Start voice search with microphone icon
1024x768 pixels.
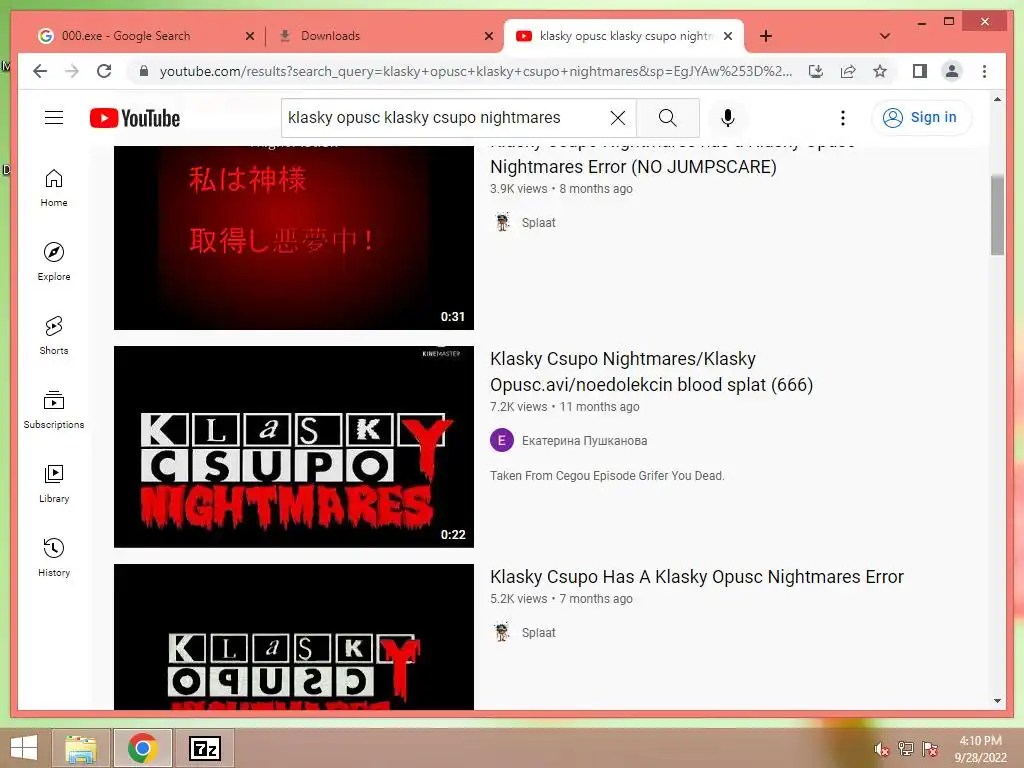(728, 118)
